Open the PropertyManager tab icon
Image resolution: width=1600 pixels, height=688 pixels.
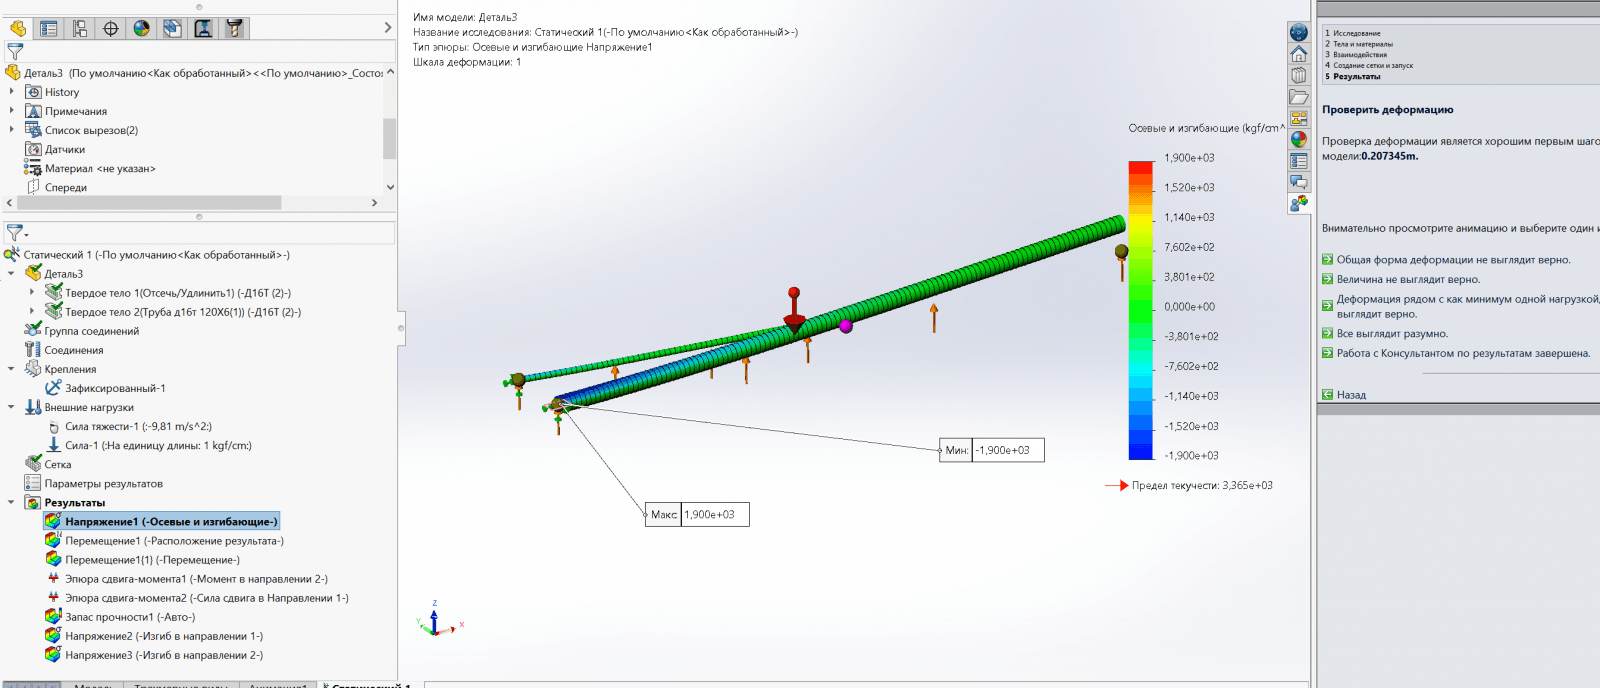(49, 28)
